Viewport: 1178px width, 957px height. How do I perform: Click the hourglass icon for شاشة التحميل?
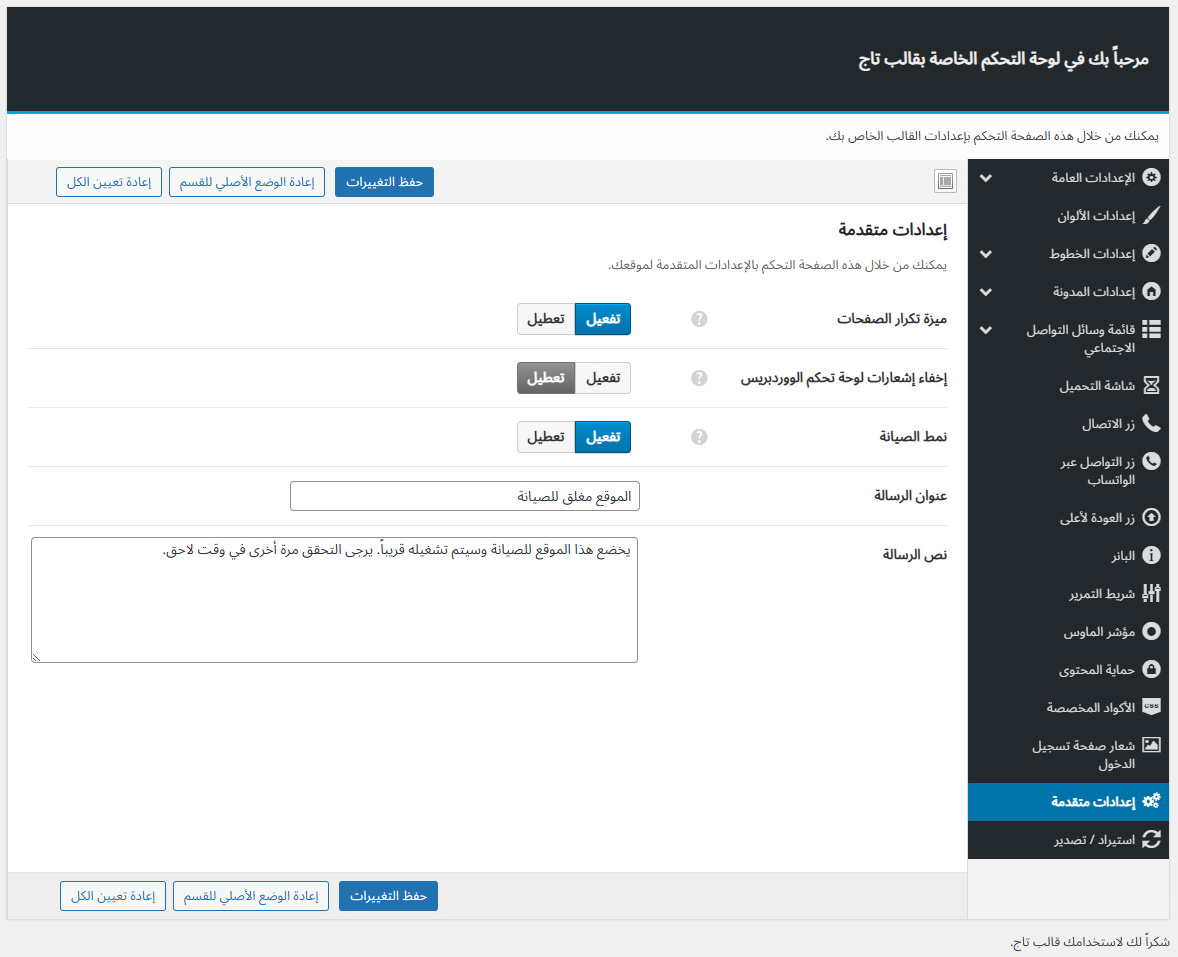[1151, 385]
